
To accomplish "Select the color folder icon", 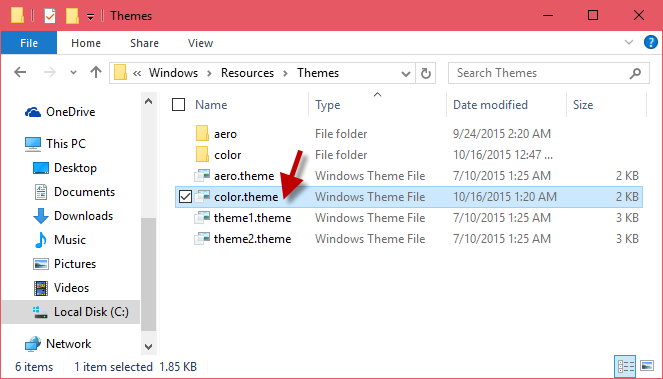I will click(202, 155).
